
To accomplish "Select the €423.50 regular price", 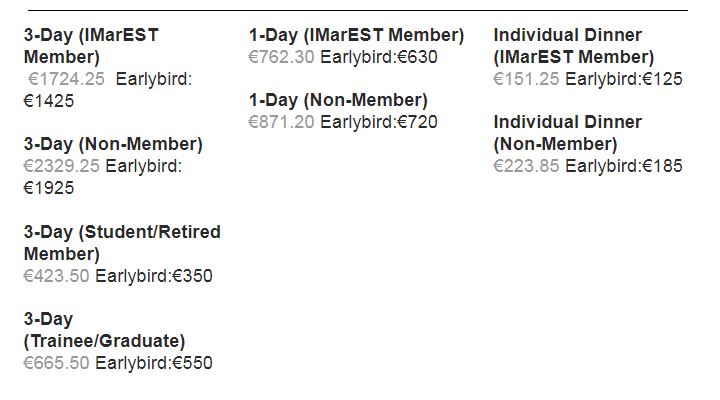I will [x=56, y=276].
